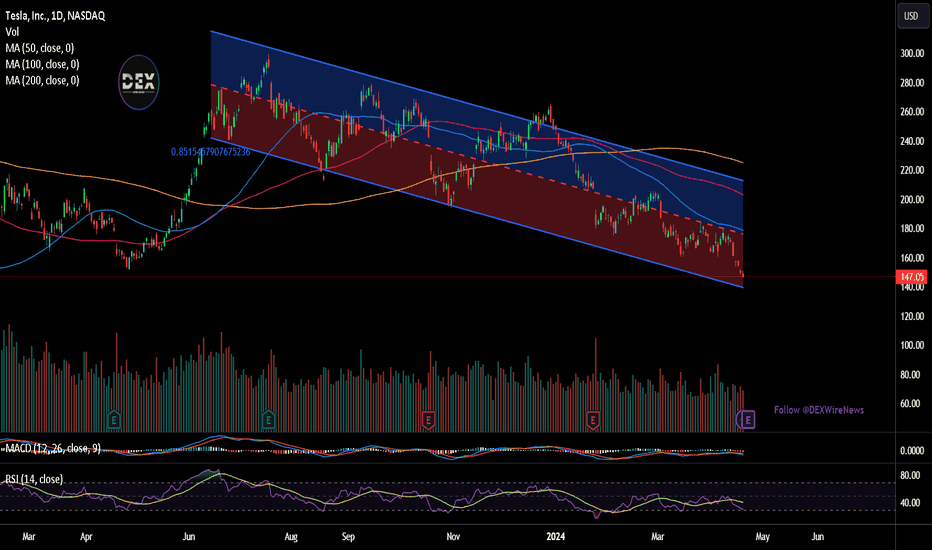The width and height of the screenshot is (932, 550).
Task: Click the 2024 label on time axis
Action: pyautogui.click(x=556, y=537)
